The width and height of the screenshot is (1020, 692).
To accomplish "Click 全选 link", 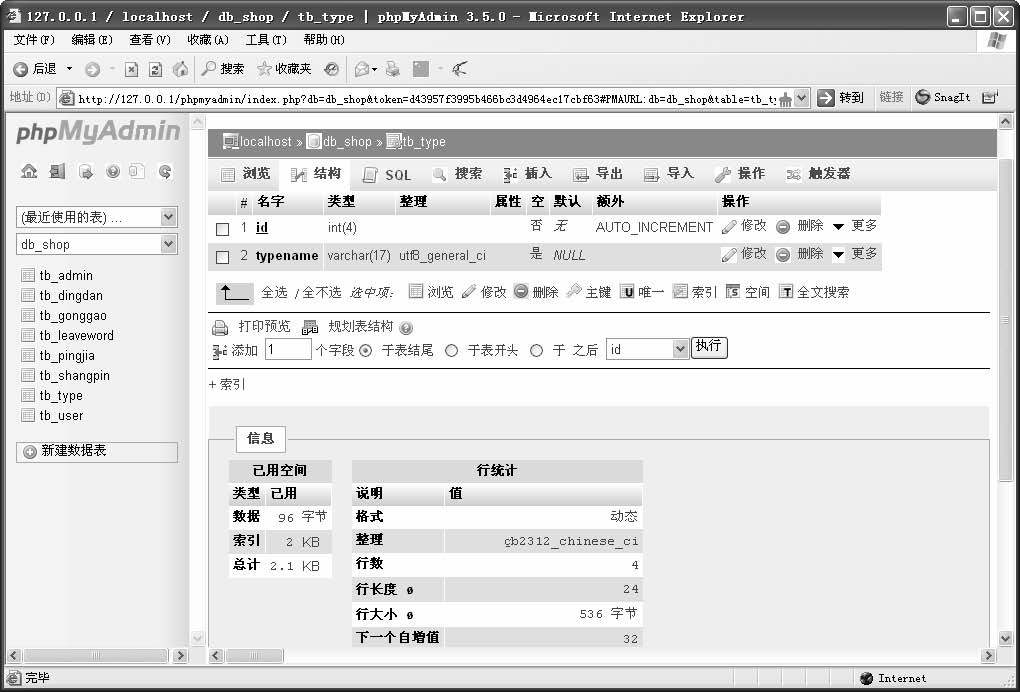I will pyautogui.click(x=274, y=293).
